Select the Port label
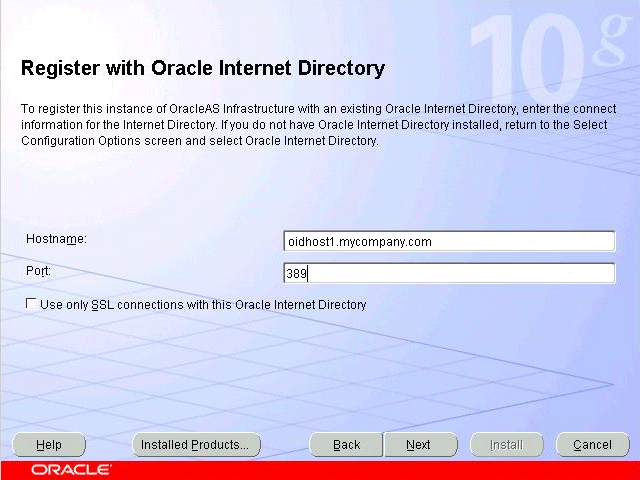This screenshot has height=480, width=640. point(38,271)
